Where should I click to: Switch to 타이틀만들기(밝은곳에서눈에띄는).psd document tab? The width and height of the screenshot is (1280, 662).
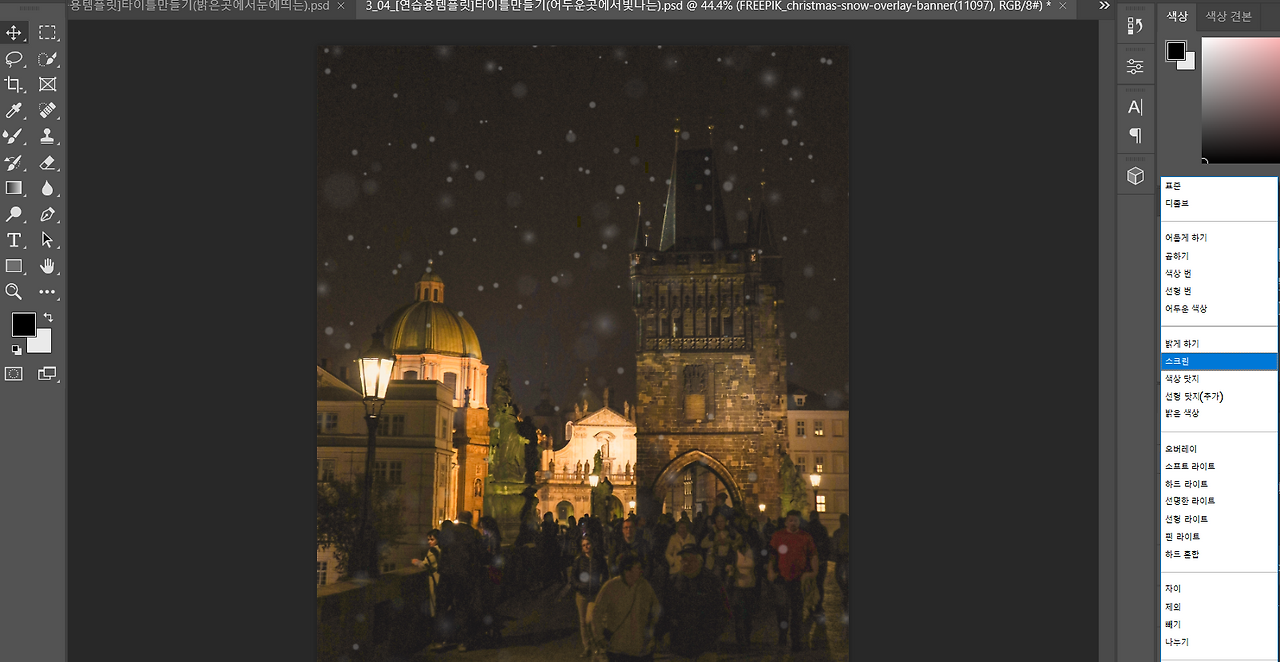click(x=199, y=6)
